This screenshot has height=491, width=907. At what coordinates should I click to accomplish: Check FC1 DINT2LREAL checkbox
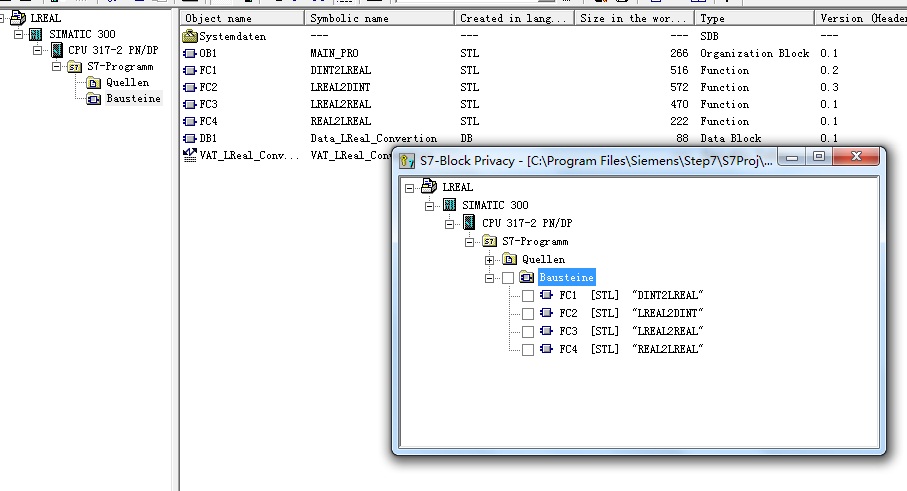(528, 296)
